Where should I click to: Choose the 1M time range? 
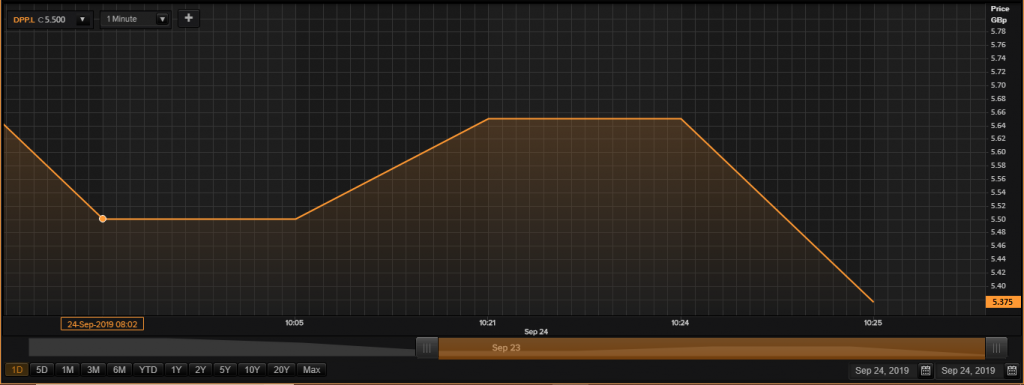(x=67, y=370)
